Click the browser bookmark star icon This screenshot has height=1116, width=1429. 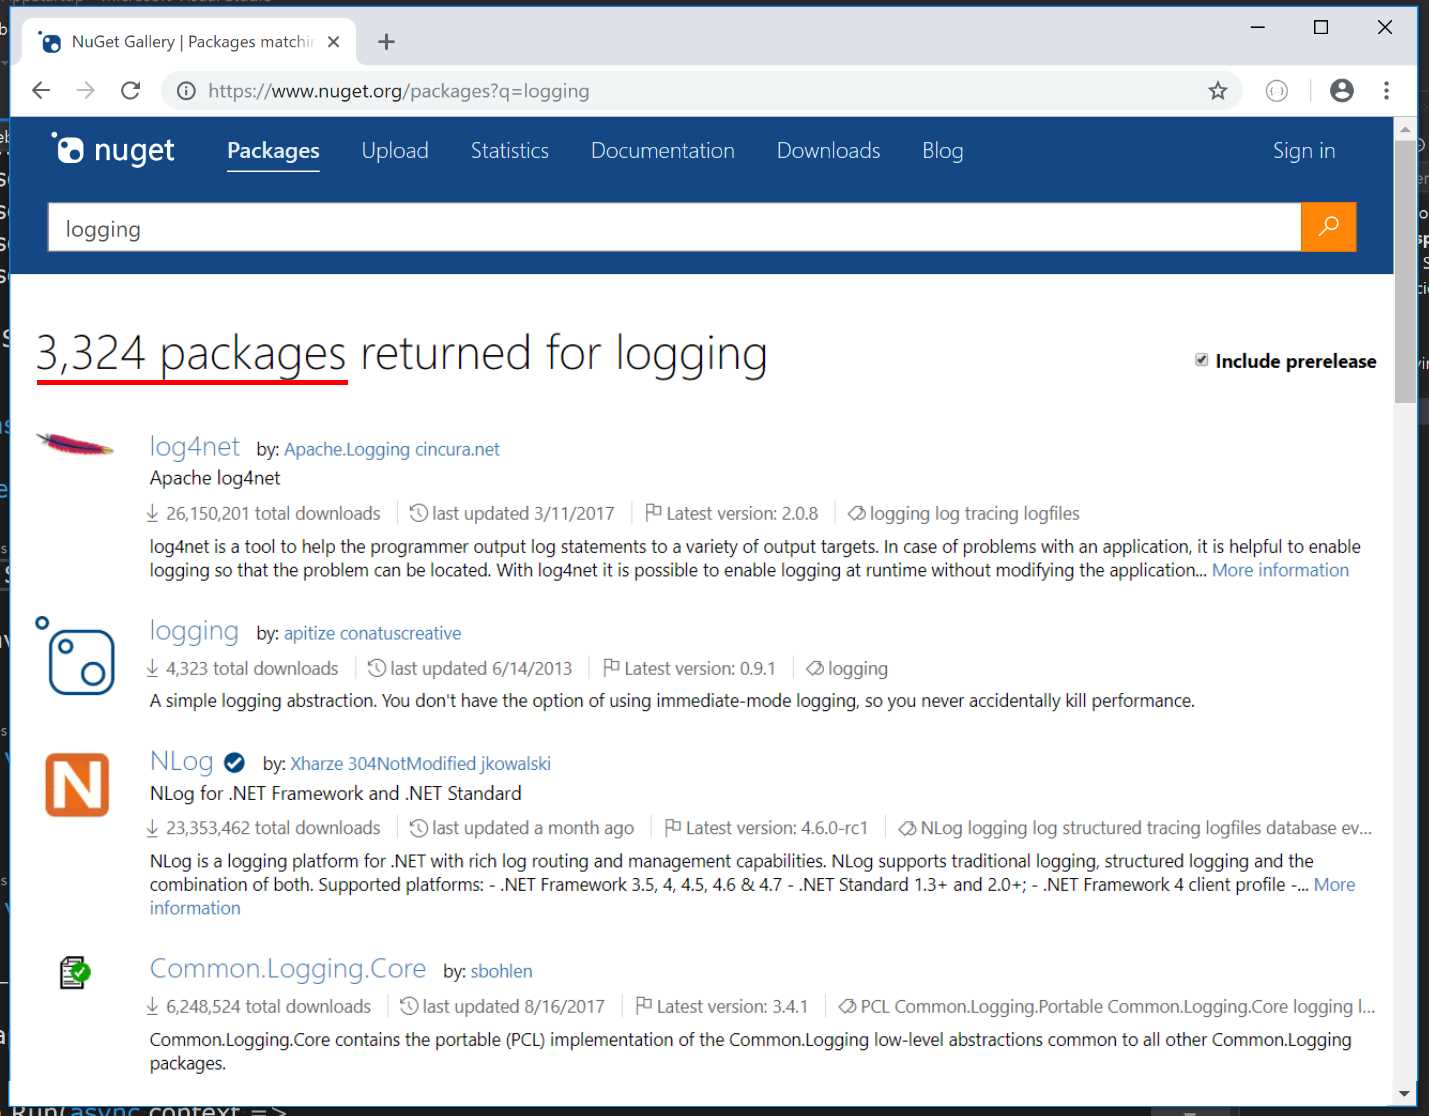1218,90
